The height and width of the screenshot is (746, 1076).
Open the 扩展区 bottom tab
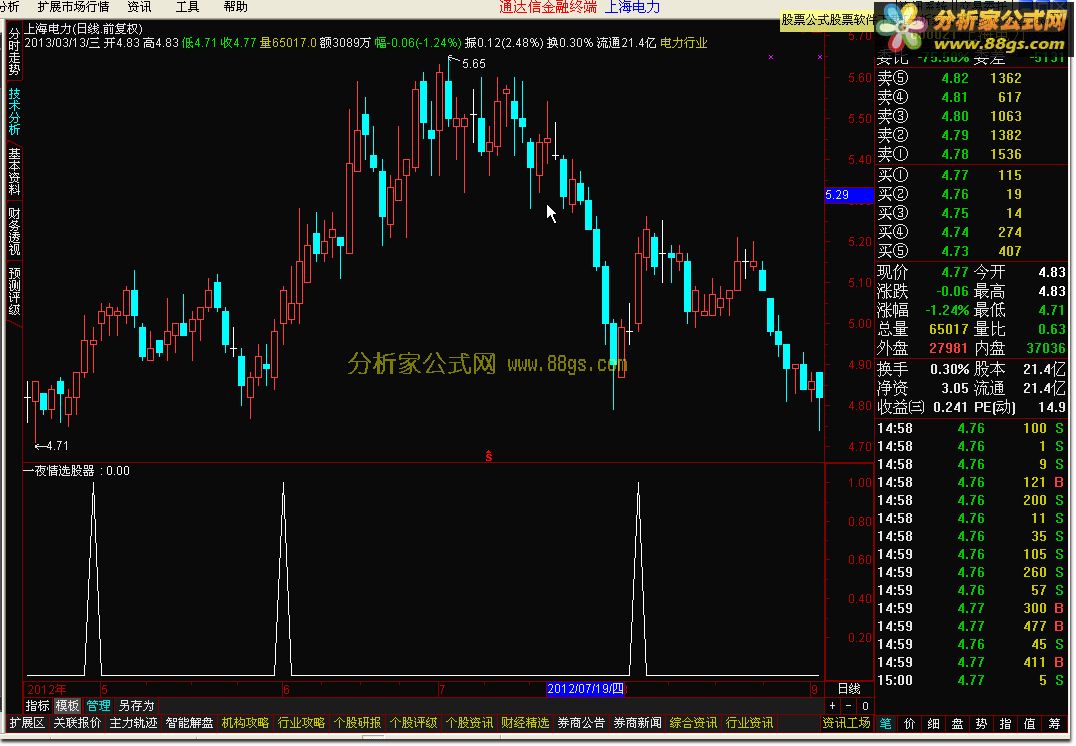[x=27, y=723]
